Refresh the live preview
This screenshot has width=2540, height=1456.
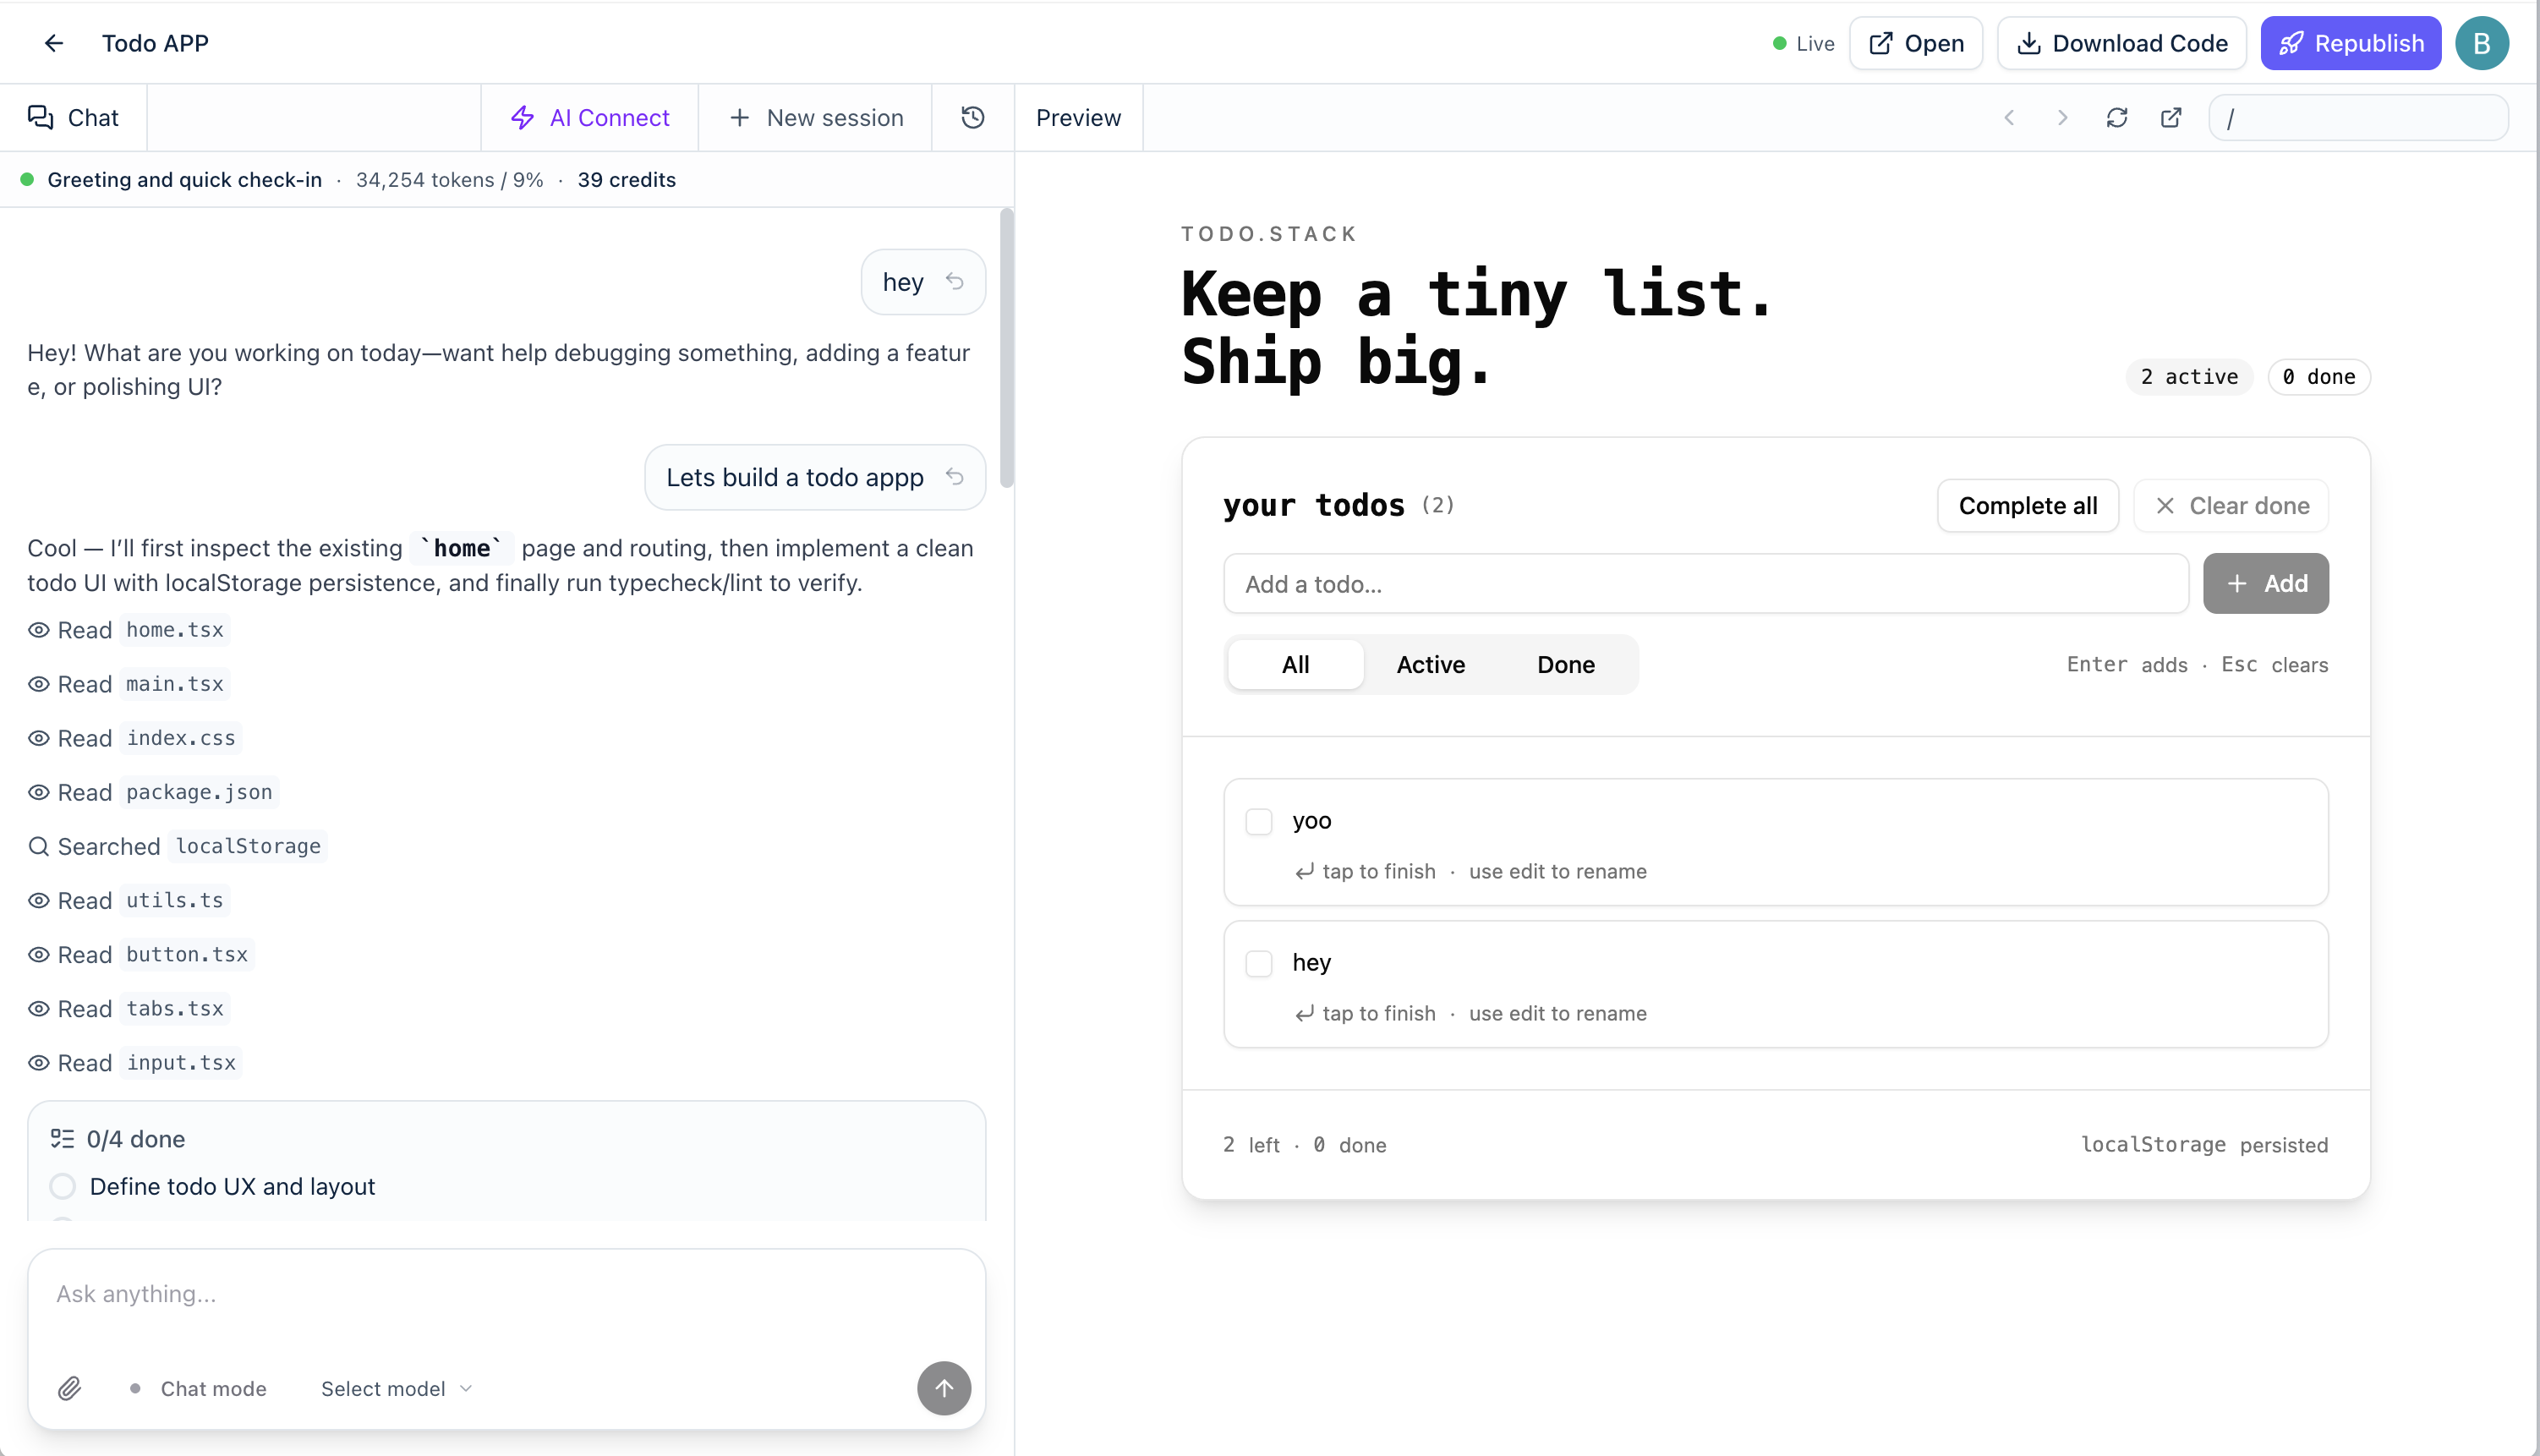(2117, 117)
